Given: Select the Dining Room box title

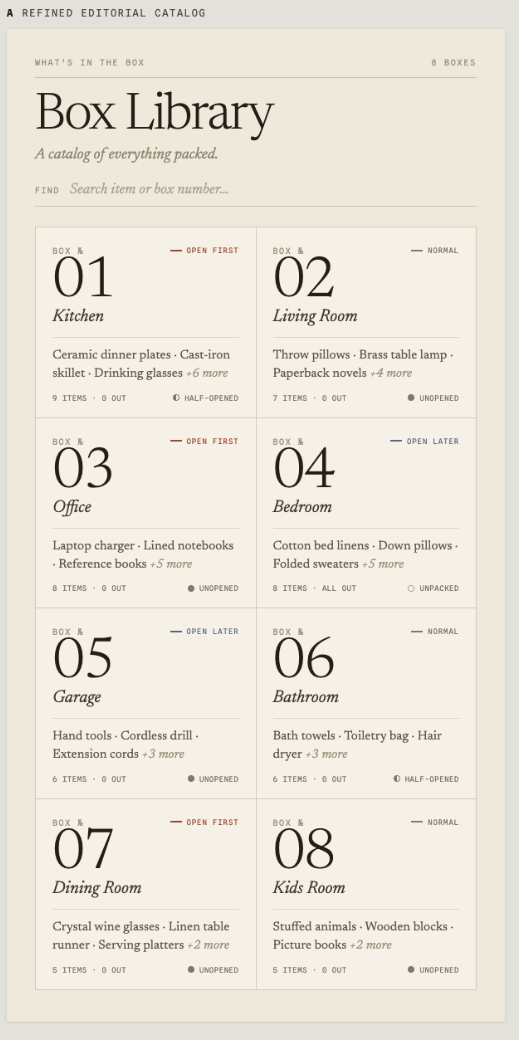Looking at the screenshot, I should 97,887.
